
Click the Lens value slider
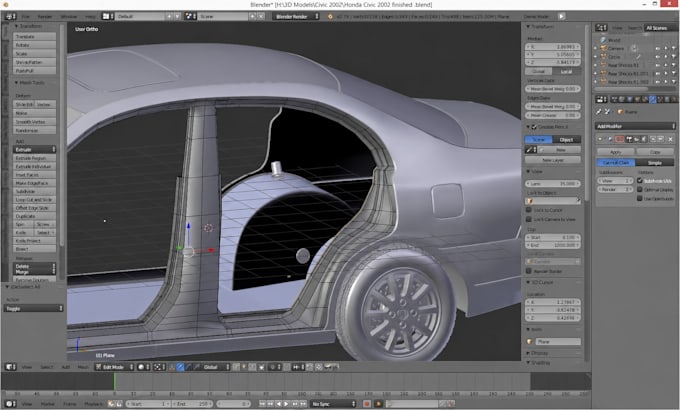coord(553,184)
